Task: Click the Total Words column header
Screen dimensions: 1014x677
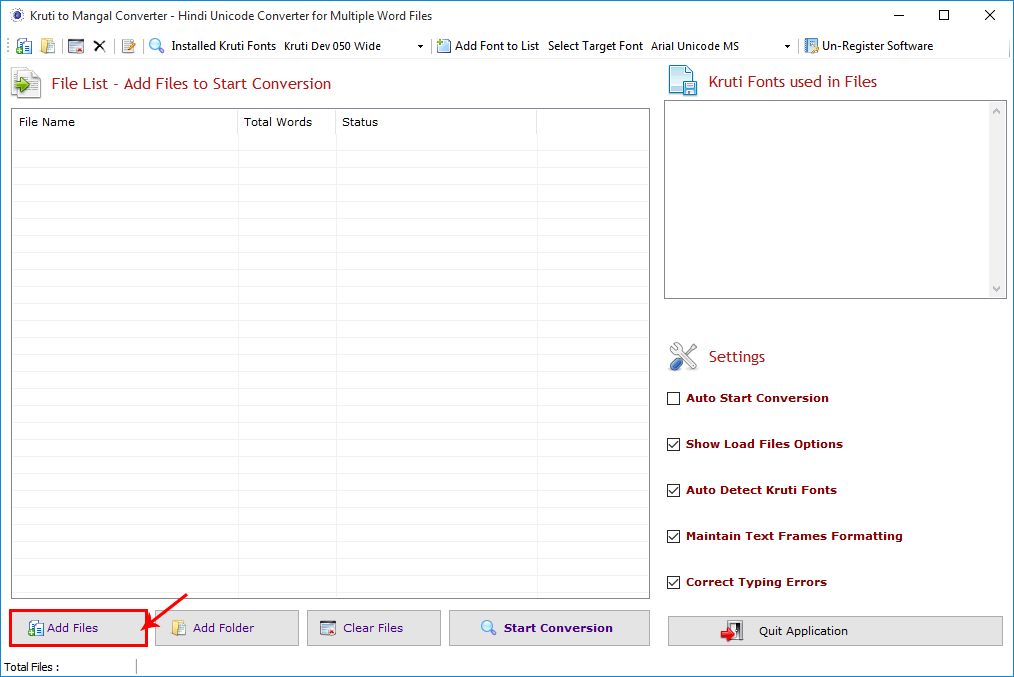Action: tap(286, 122)
